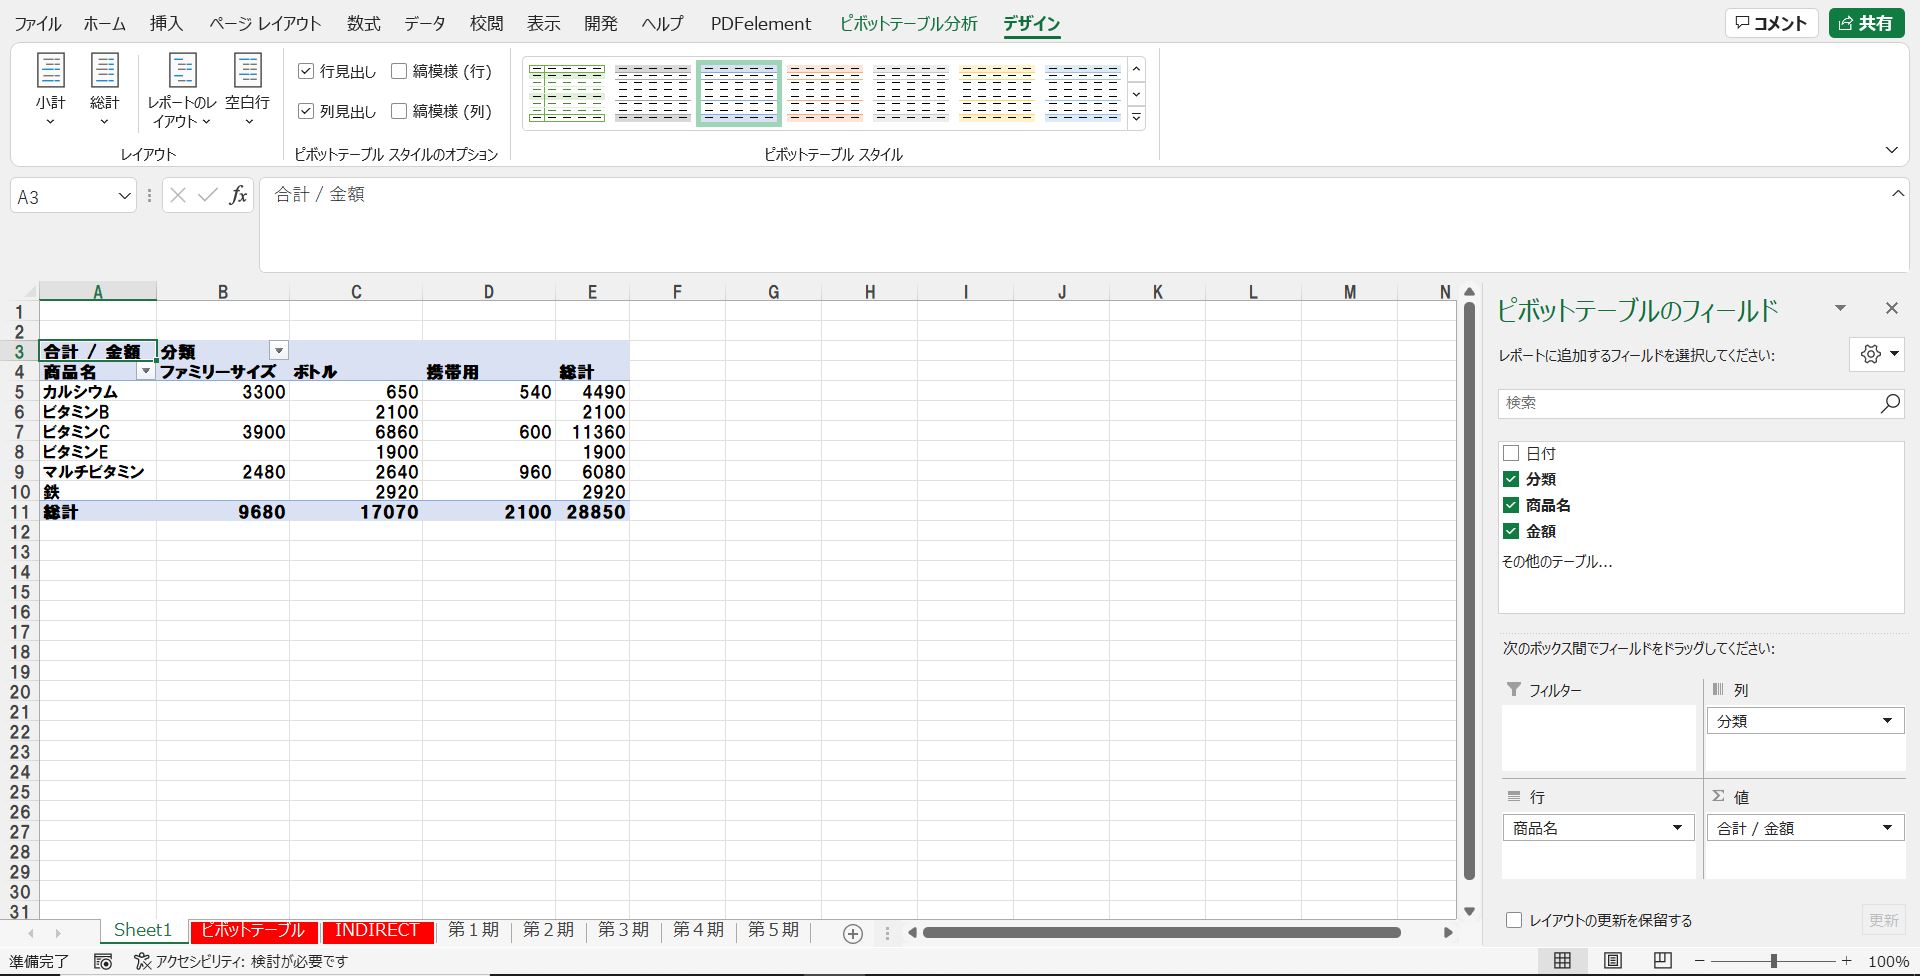Expand the Name Box dropdown arrow

click(x=124, y=197)
